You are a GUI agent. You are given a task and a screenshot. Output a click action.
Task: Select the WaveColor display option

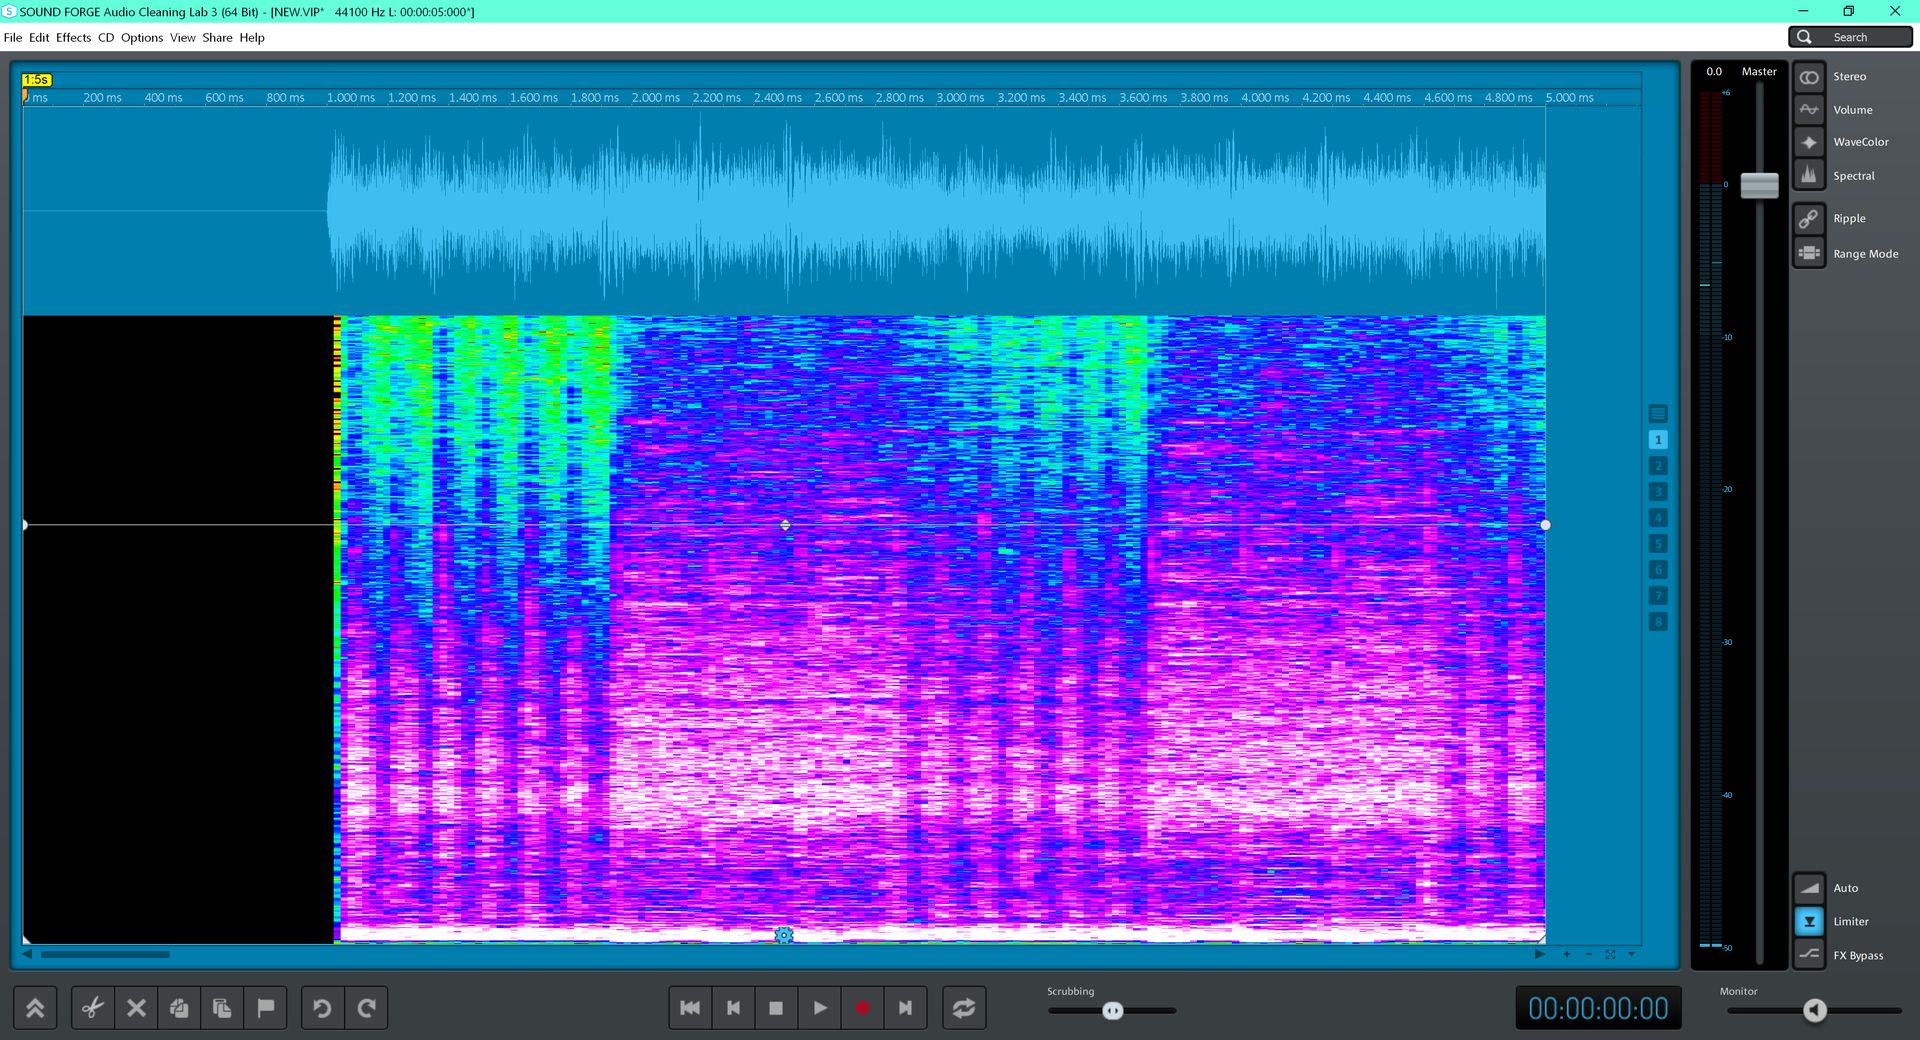pos(1809,142)
